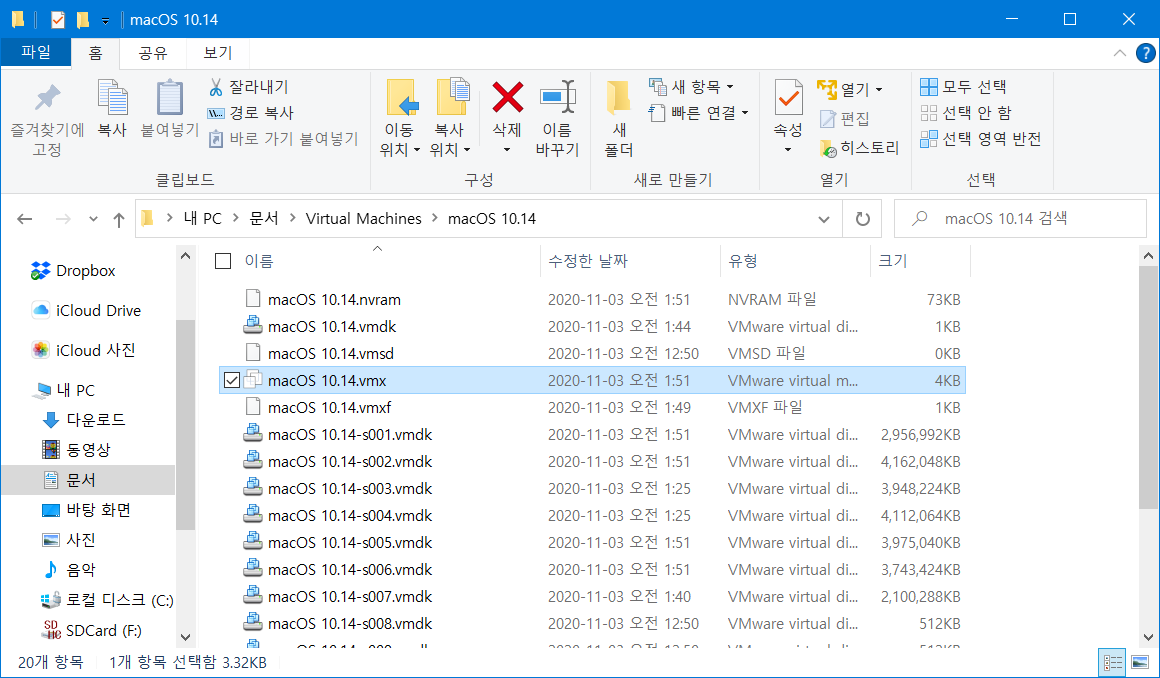Sort by 유형 column header
1160x678 pixels.
743,261
